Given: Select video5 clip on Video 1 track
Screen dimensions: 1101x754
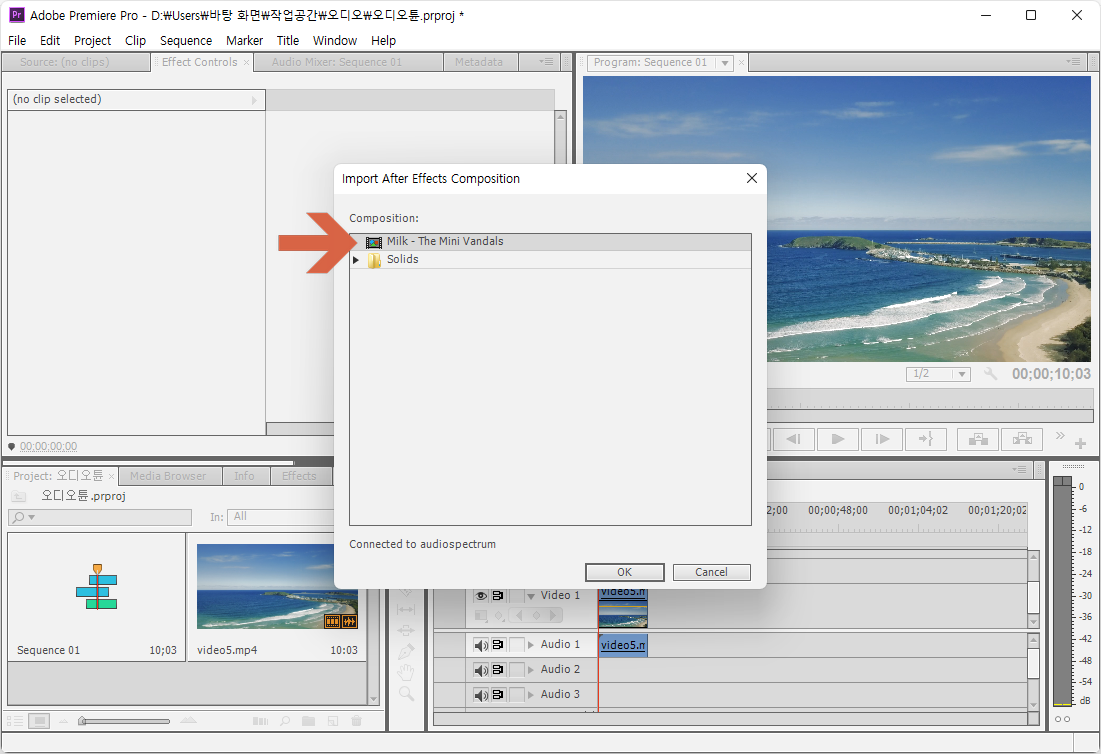Looking at the screenshot, I should point(623,607).
